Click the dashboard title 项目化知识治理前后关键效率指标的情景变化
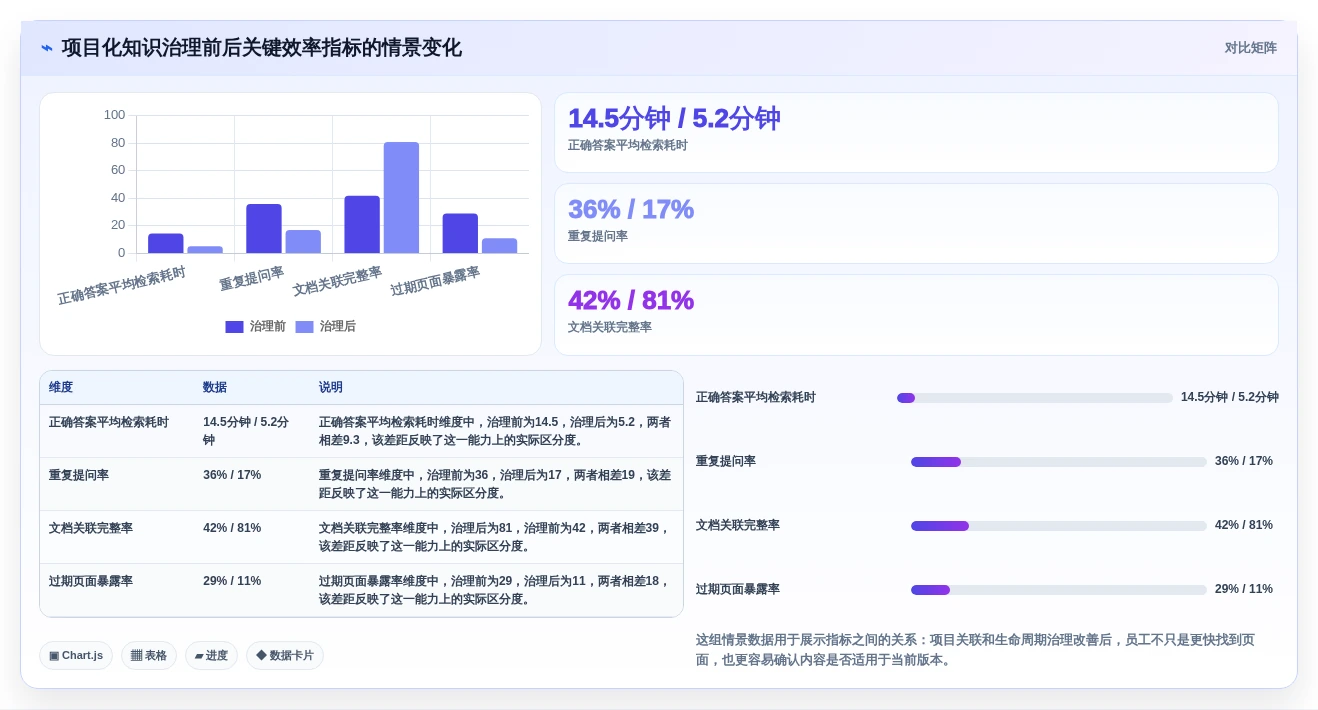This screenshot has height=710, width=1318. tap(261, 48)
